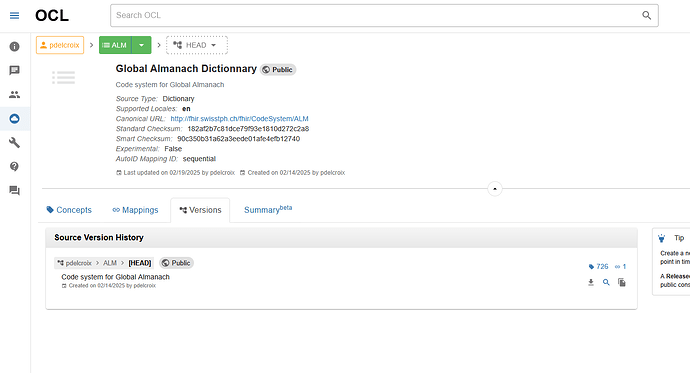Screen dimensions: 690x373
Task: Switch to the Mappings tab
Action: coord(135,210)
